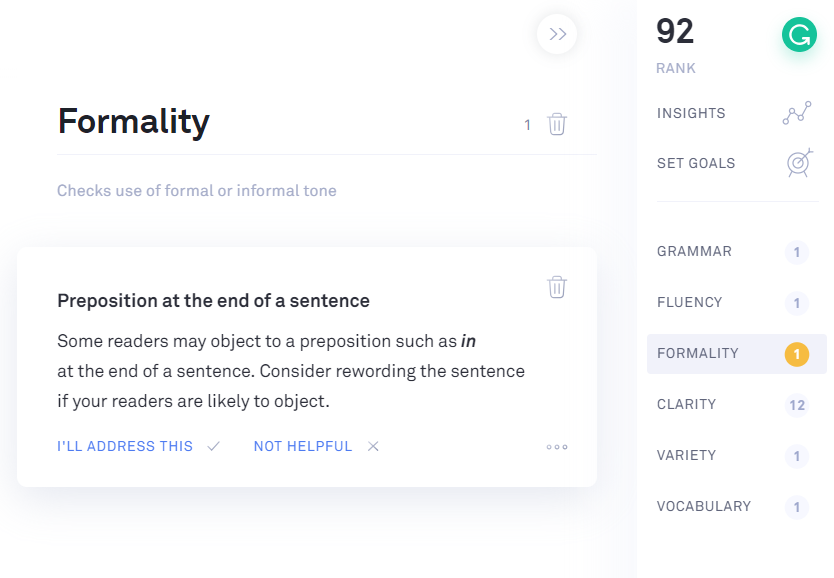Click the yellow Formality count badge

tap(797, 354)
